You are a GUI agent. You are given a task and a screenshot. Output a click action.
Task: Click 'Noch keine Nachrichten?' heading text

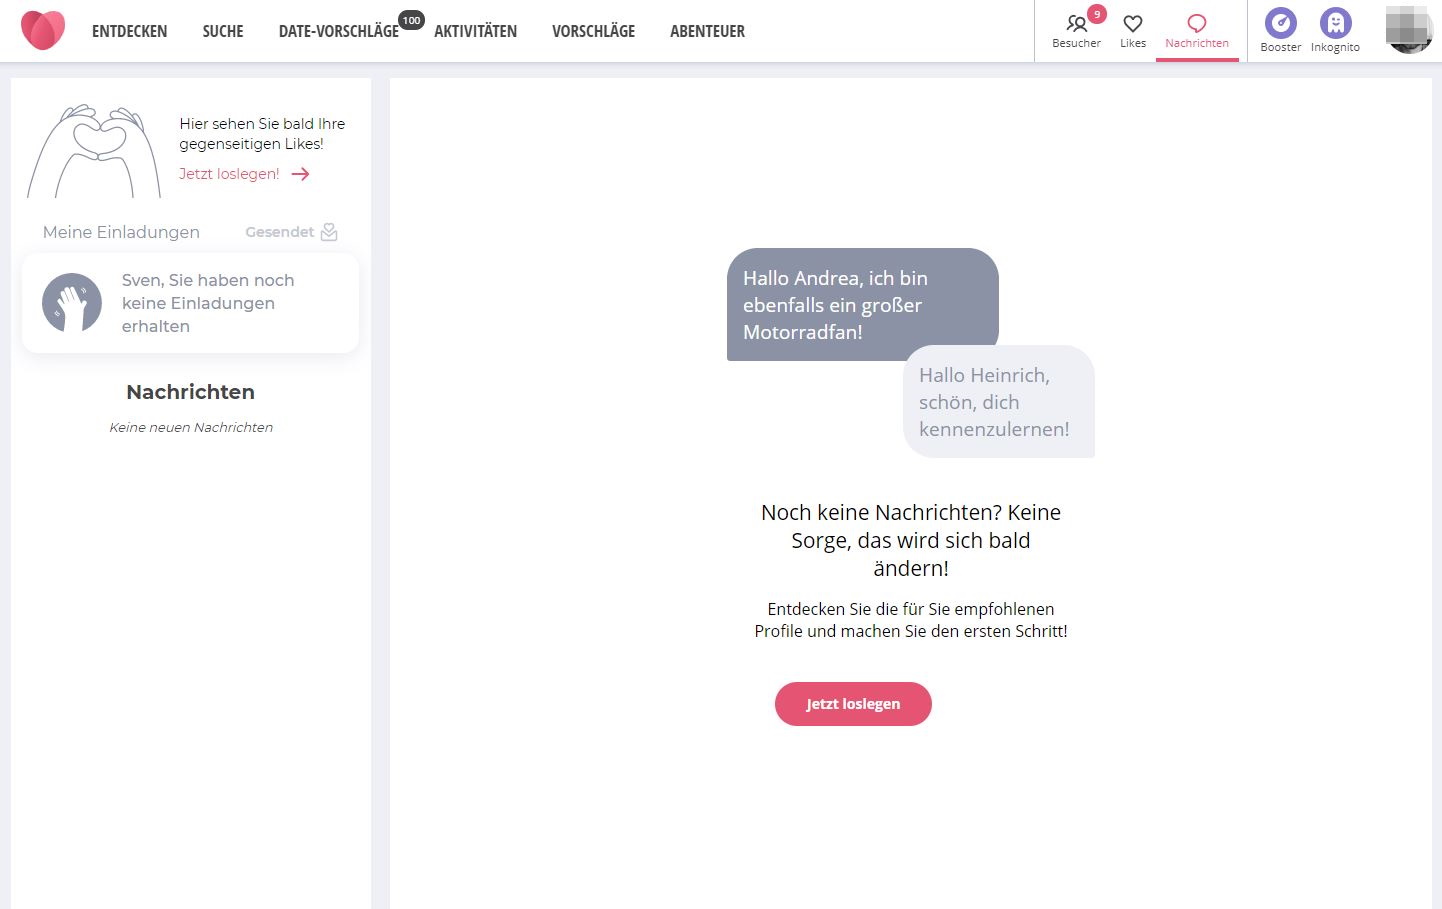tap(911, 540)
